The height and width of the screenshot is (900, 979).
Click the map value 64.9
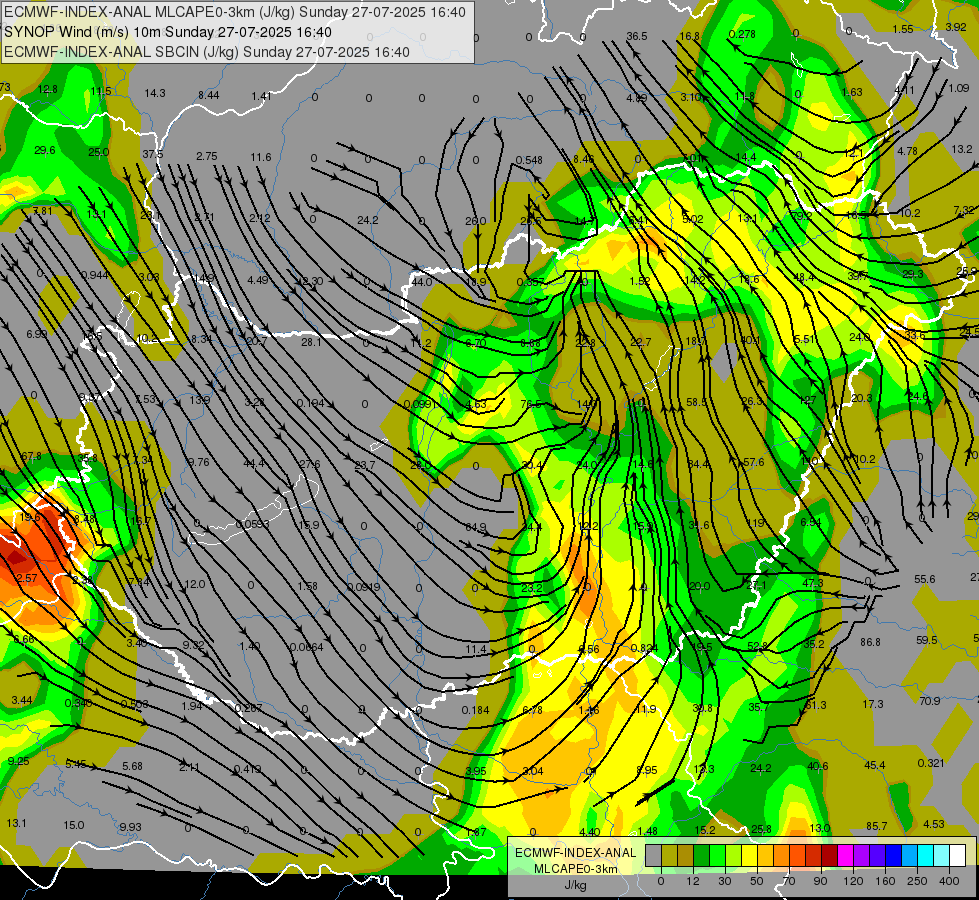pyautogui.click(x=476, y=528)
